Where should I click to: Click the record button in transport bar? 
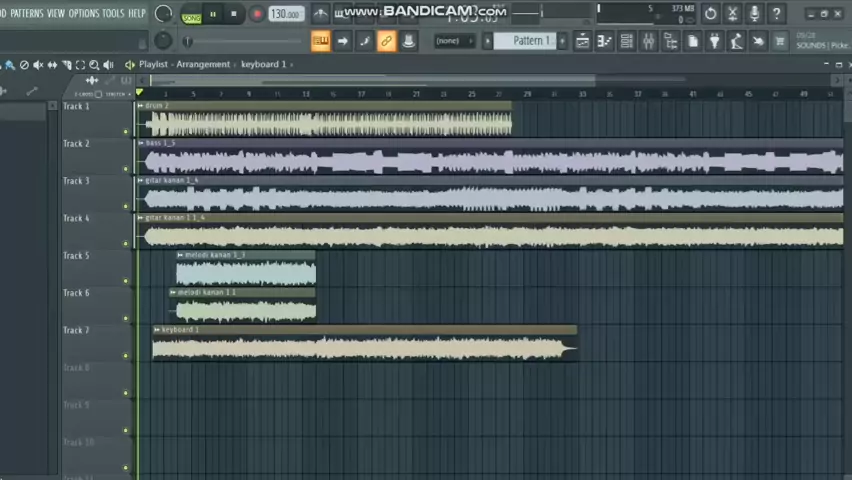(257, 14)
